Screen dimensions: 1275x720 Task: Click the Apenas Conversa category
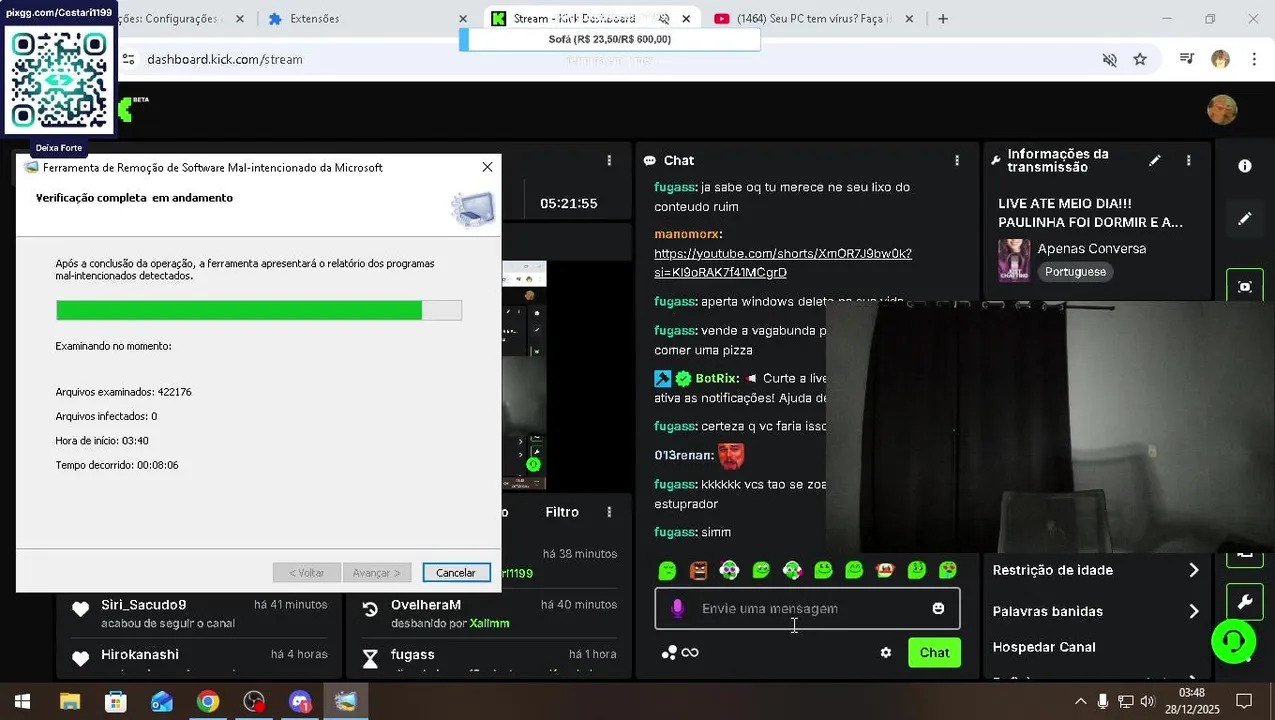pos(1092,248)
